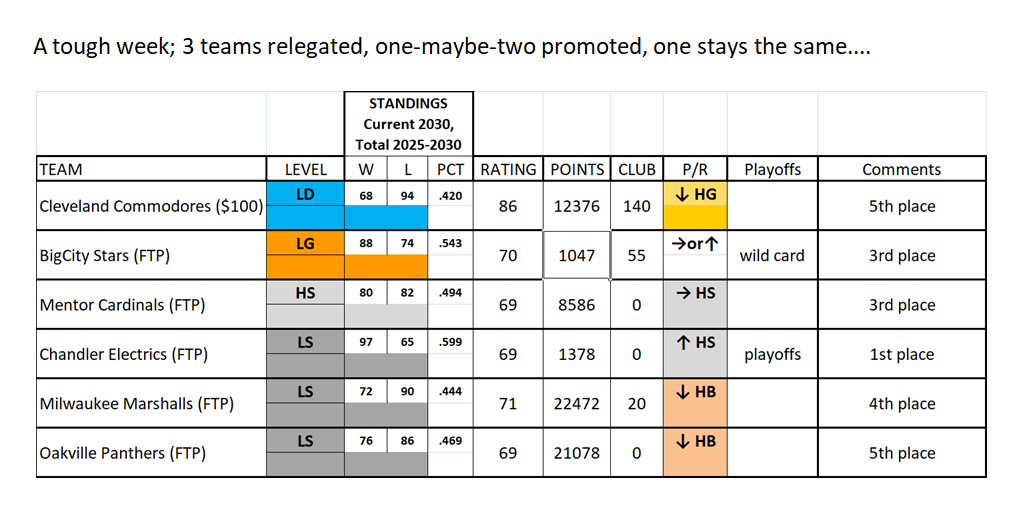
Task: Click the Milwaukee Marshalls (FTP) team cell
Action: point(150,404)
